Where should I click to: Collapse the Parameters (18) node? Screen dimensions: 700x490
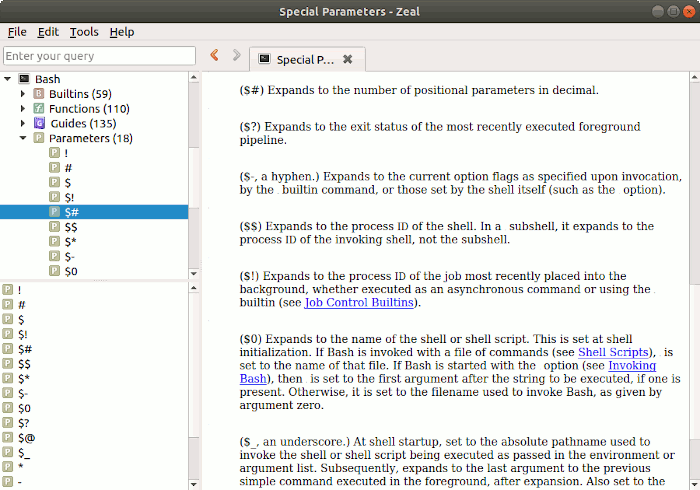click(23, 138)
